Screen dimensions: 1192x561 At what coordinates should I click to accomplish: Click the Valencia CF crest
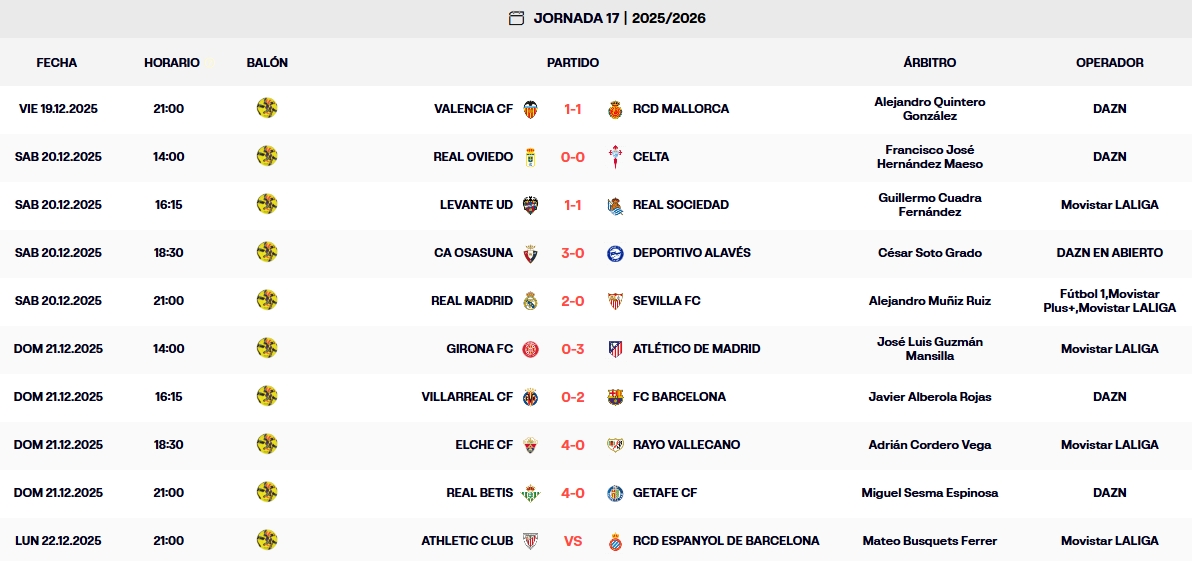(x=530, y=109)
